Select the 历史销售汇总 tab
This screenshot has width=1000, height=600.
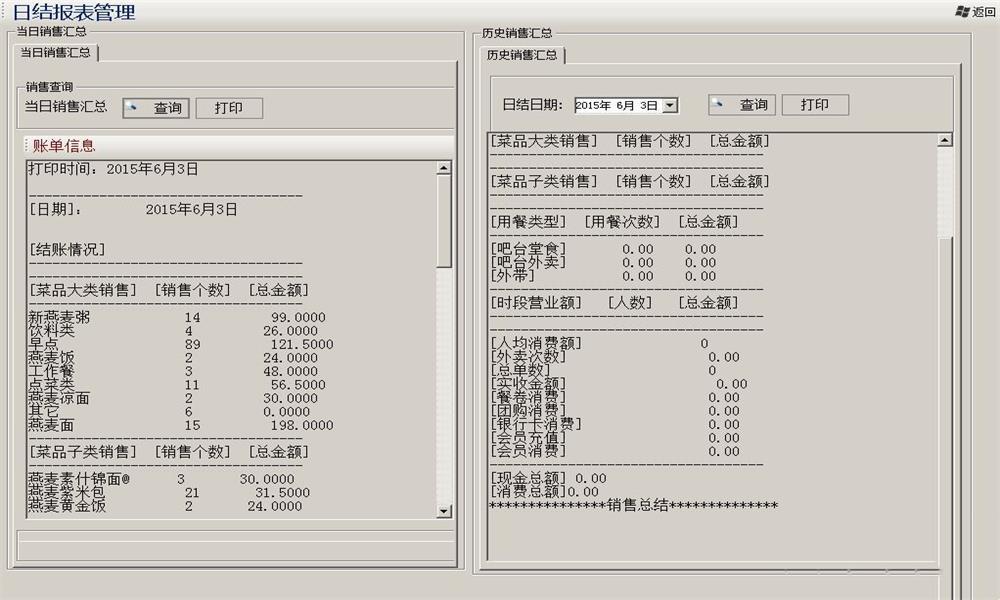[x=522, y=55]
